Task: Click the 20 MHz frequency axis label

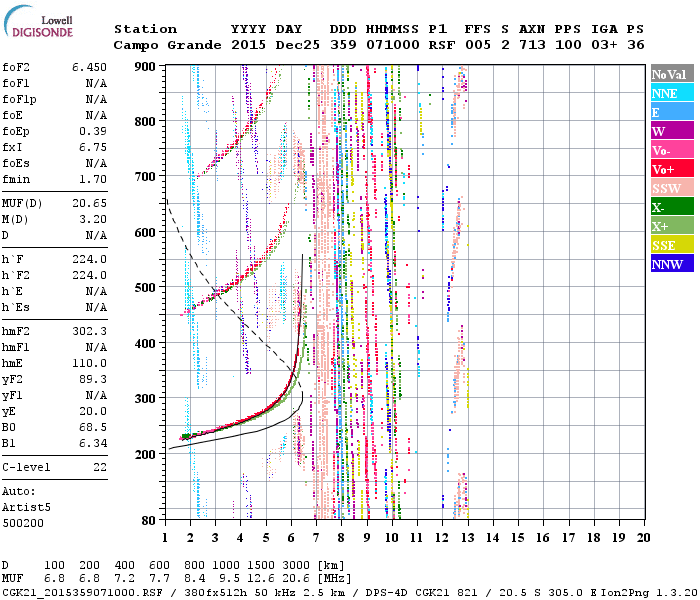Action: point(643,538)
